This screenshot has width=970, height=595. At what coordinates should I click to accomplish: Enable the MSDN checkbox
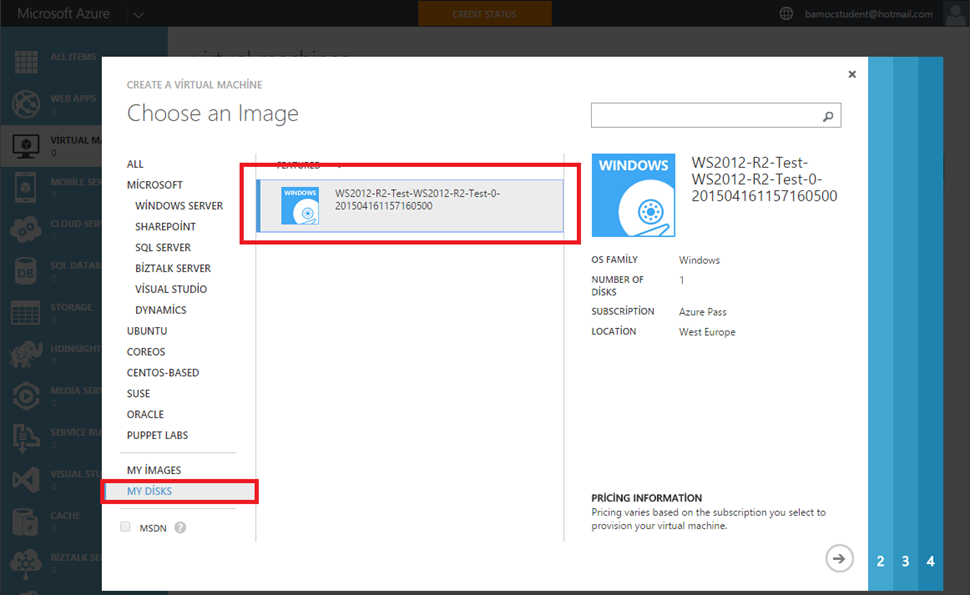(126, 527)
